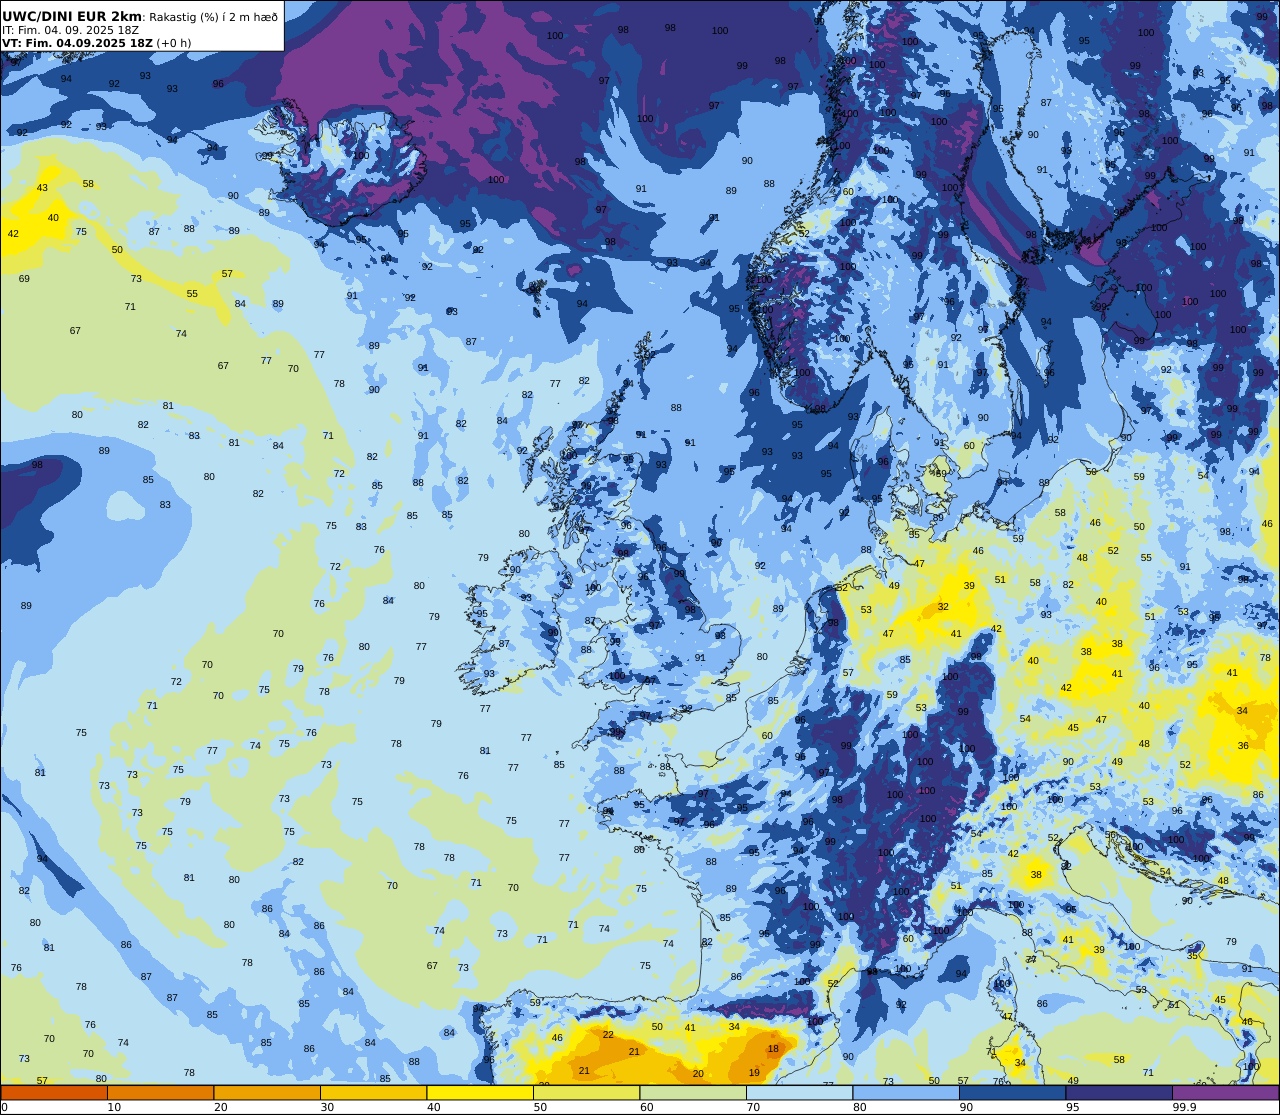Select the bright yellow 40–50 legend swatch
This screenshot has height=1115, width=1280.
click(x=480, y=1092)
